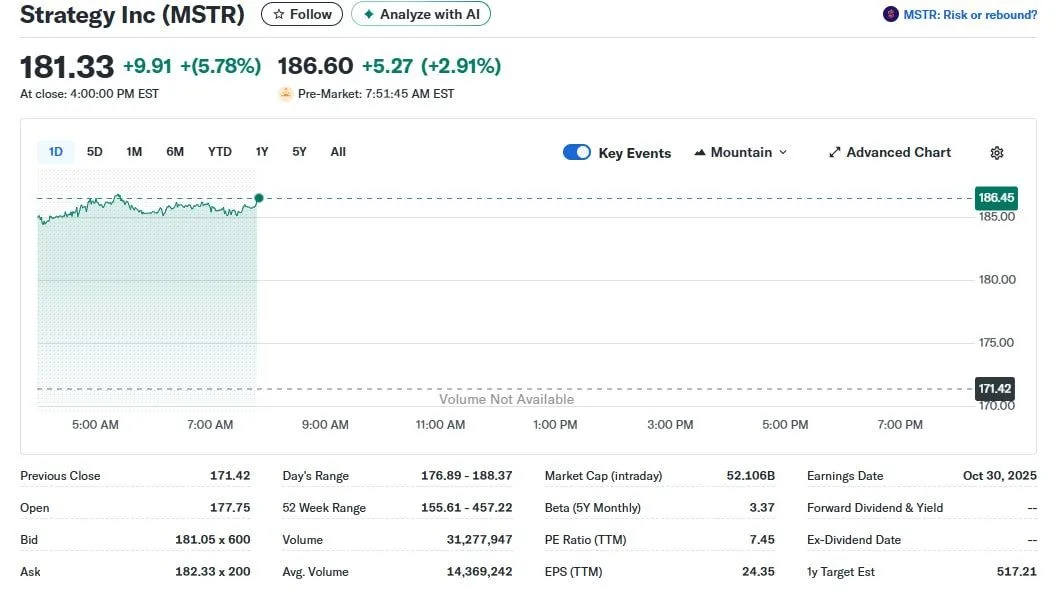Switch to the 5D time range

click(94, 152)
